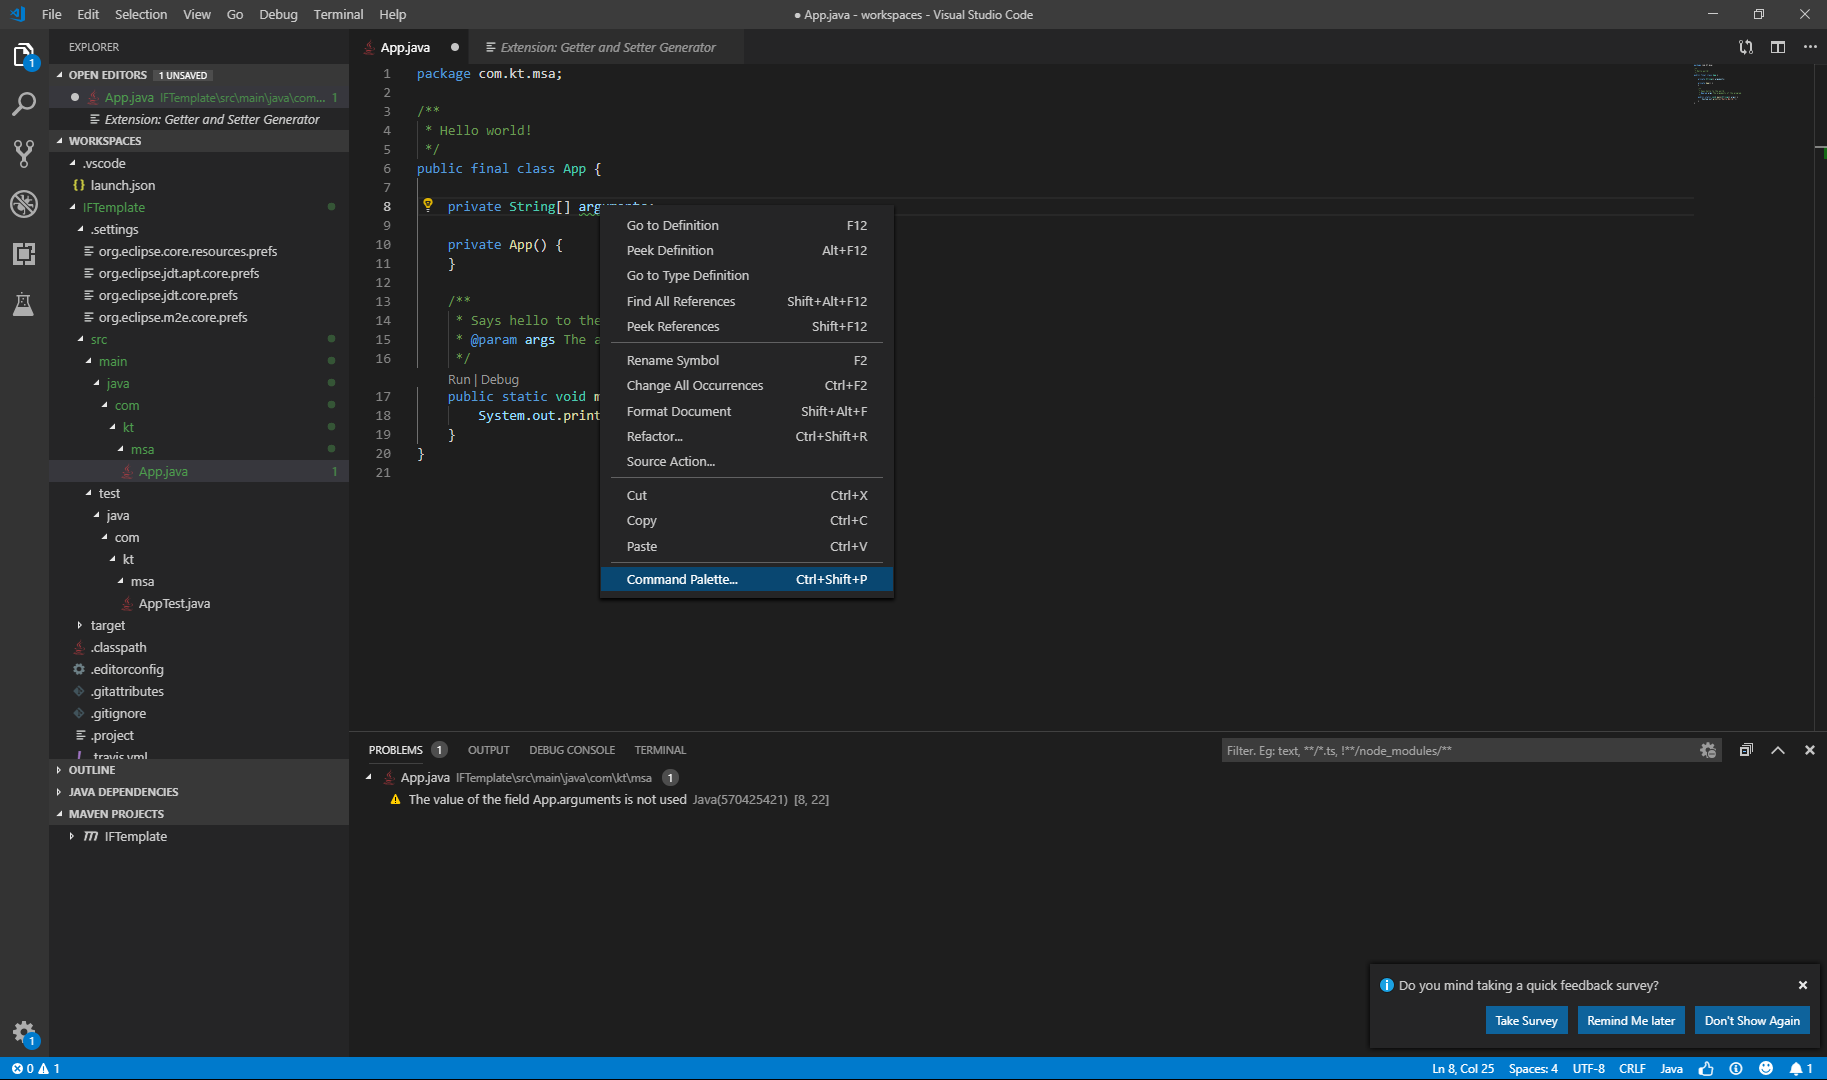Click the Run code lens link
Image resolution: width=1827 pixels, height=1080 pixels.
pos(459,379)
